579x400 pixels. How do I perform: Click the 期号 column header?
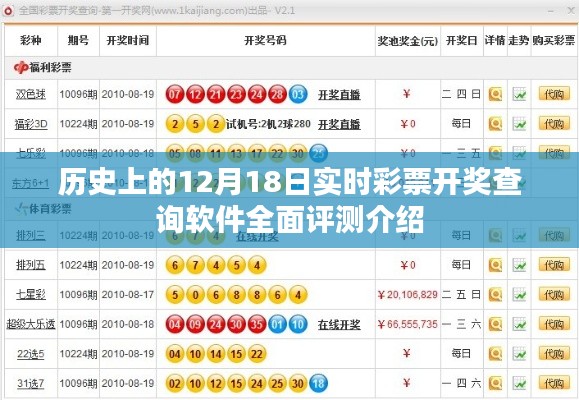(x=78, y=40)
